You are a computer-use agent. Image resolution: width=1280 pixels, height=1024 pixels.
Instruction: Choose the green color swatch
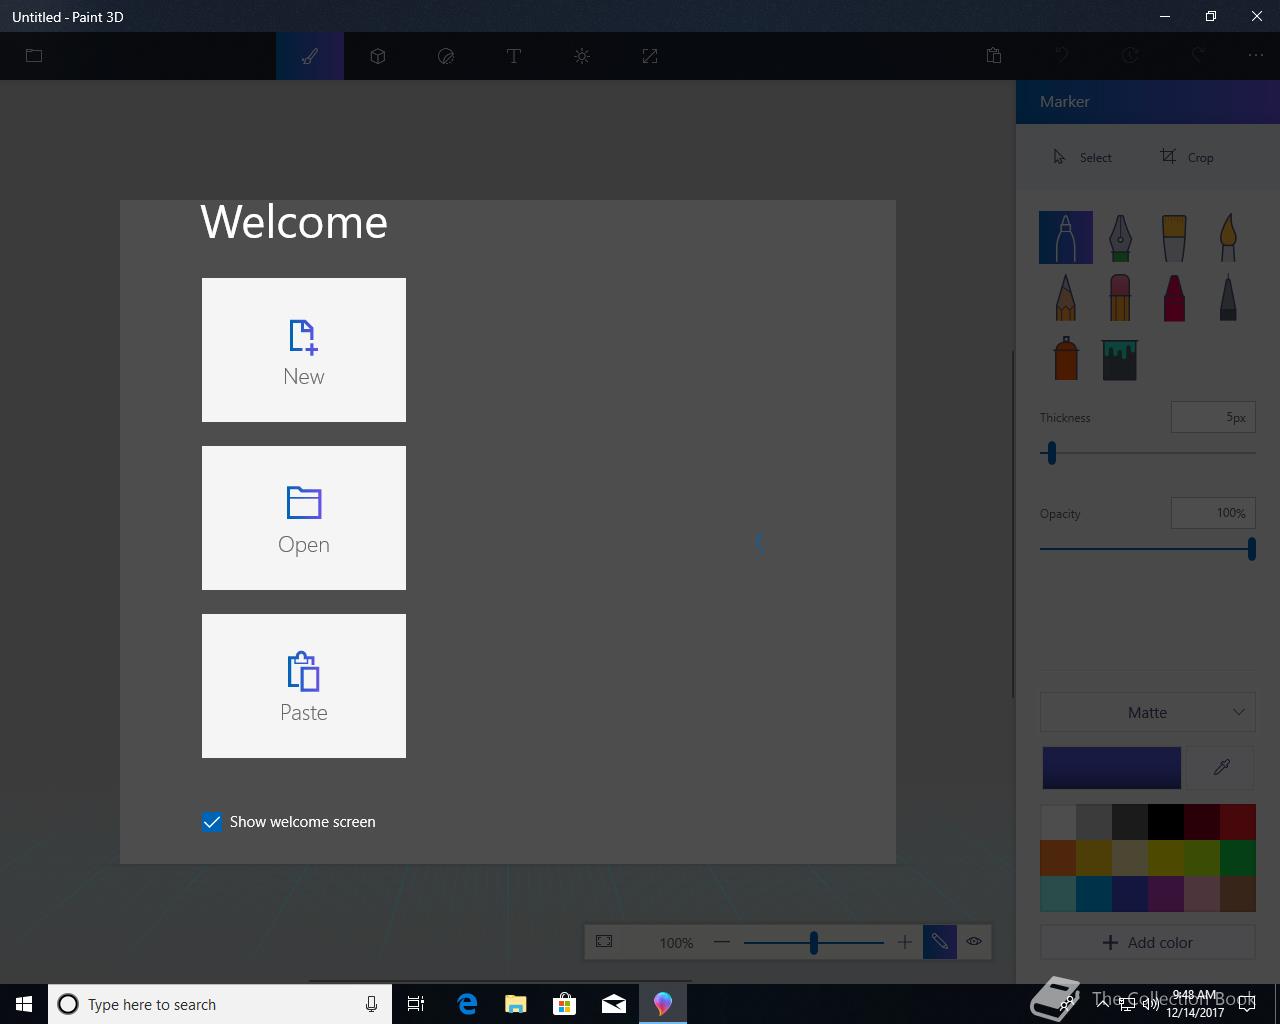click(1238, 858)
